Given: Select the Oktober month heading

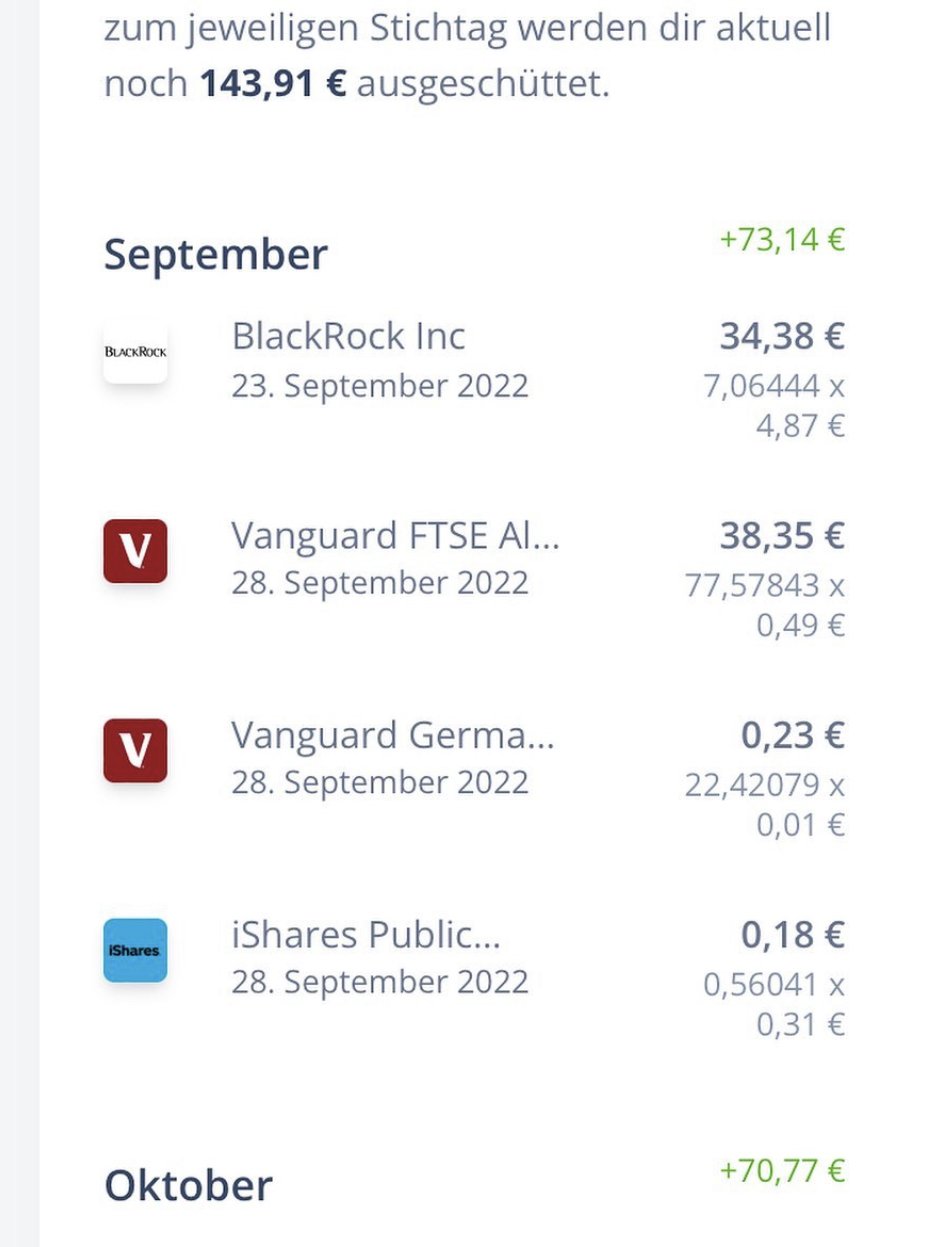Looking at the screenshot, I should (188, 1185).
